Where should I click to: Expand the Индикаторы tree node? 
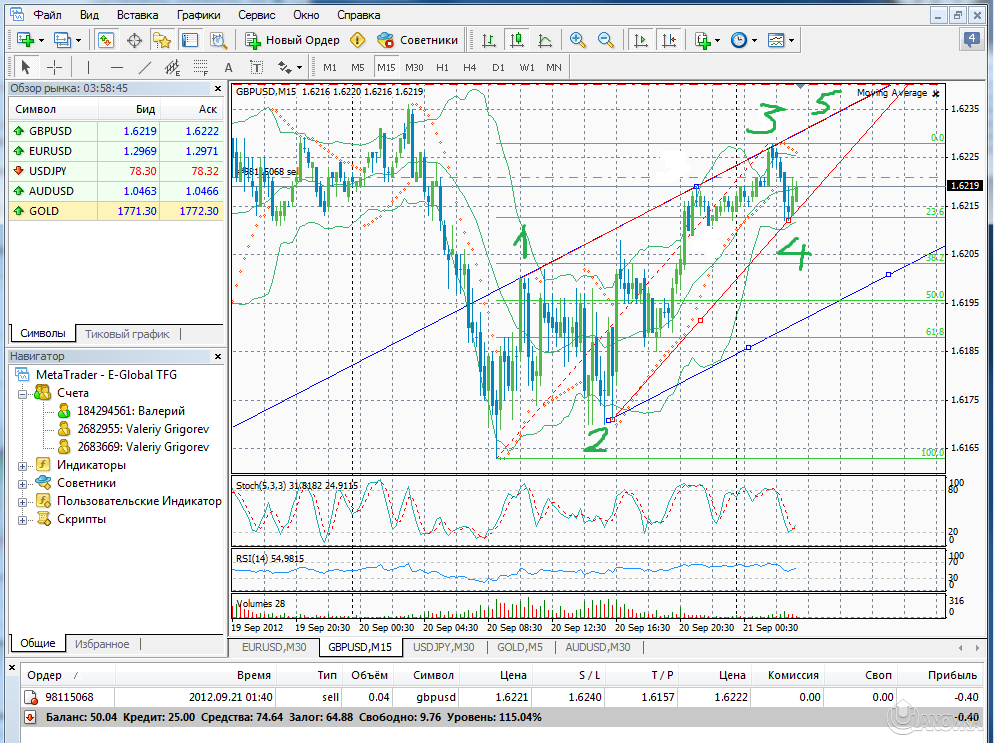click(x=23, y=465)
